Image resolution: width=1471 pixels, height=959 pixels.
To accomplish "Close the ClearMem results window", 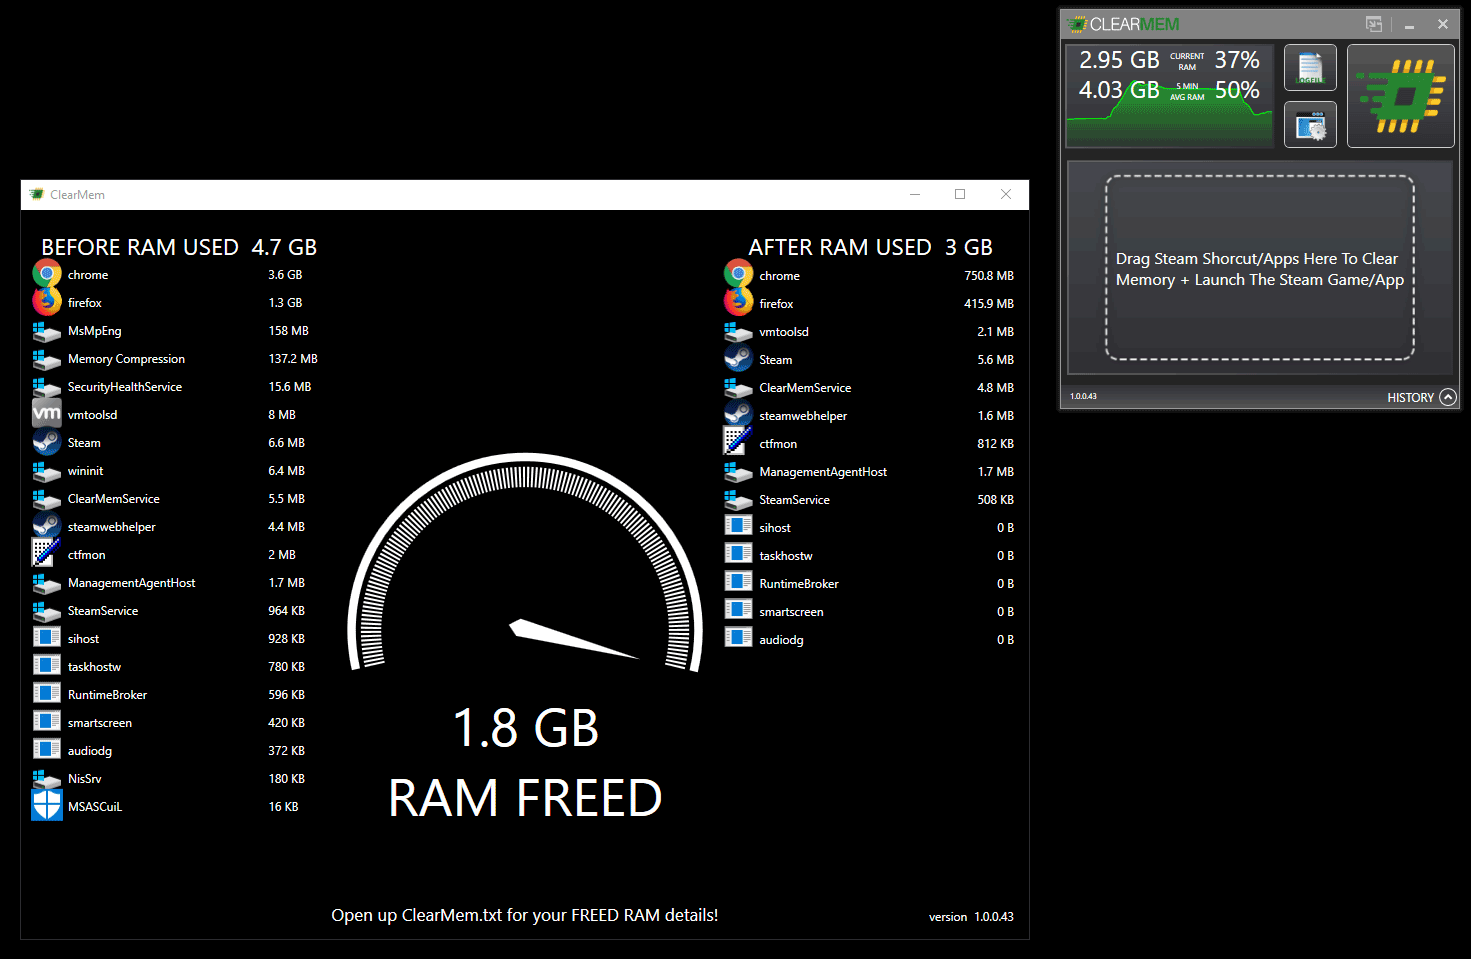I will click(x=1006, y=194).
